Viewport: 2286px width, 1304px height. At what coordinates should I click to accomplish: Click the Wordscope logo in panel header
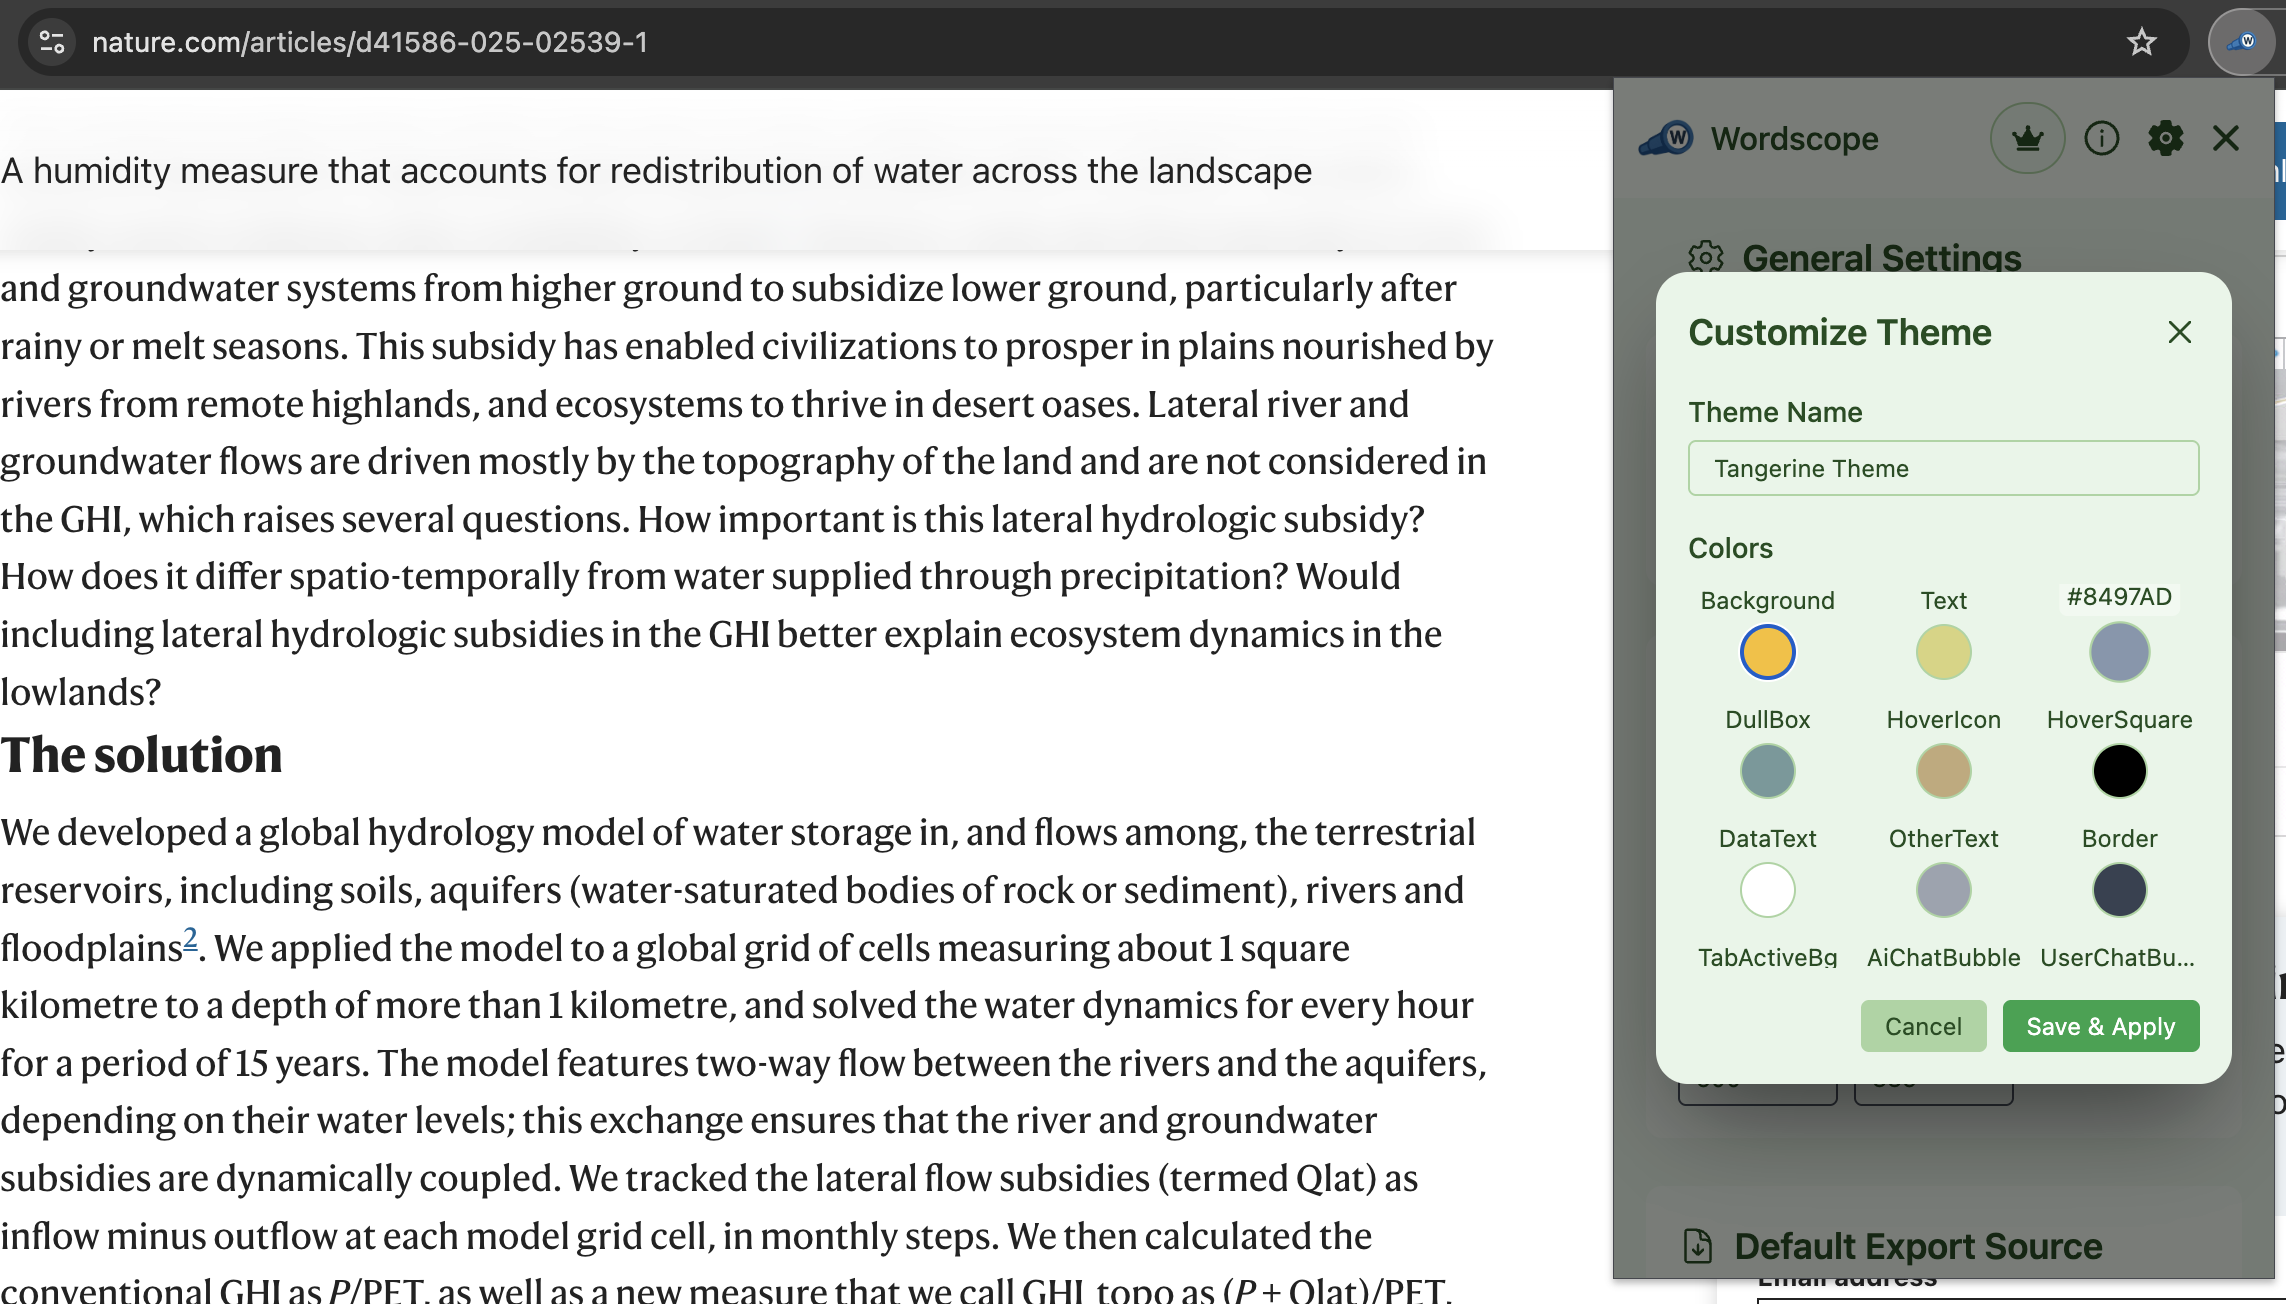point(1667,138)
